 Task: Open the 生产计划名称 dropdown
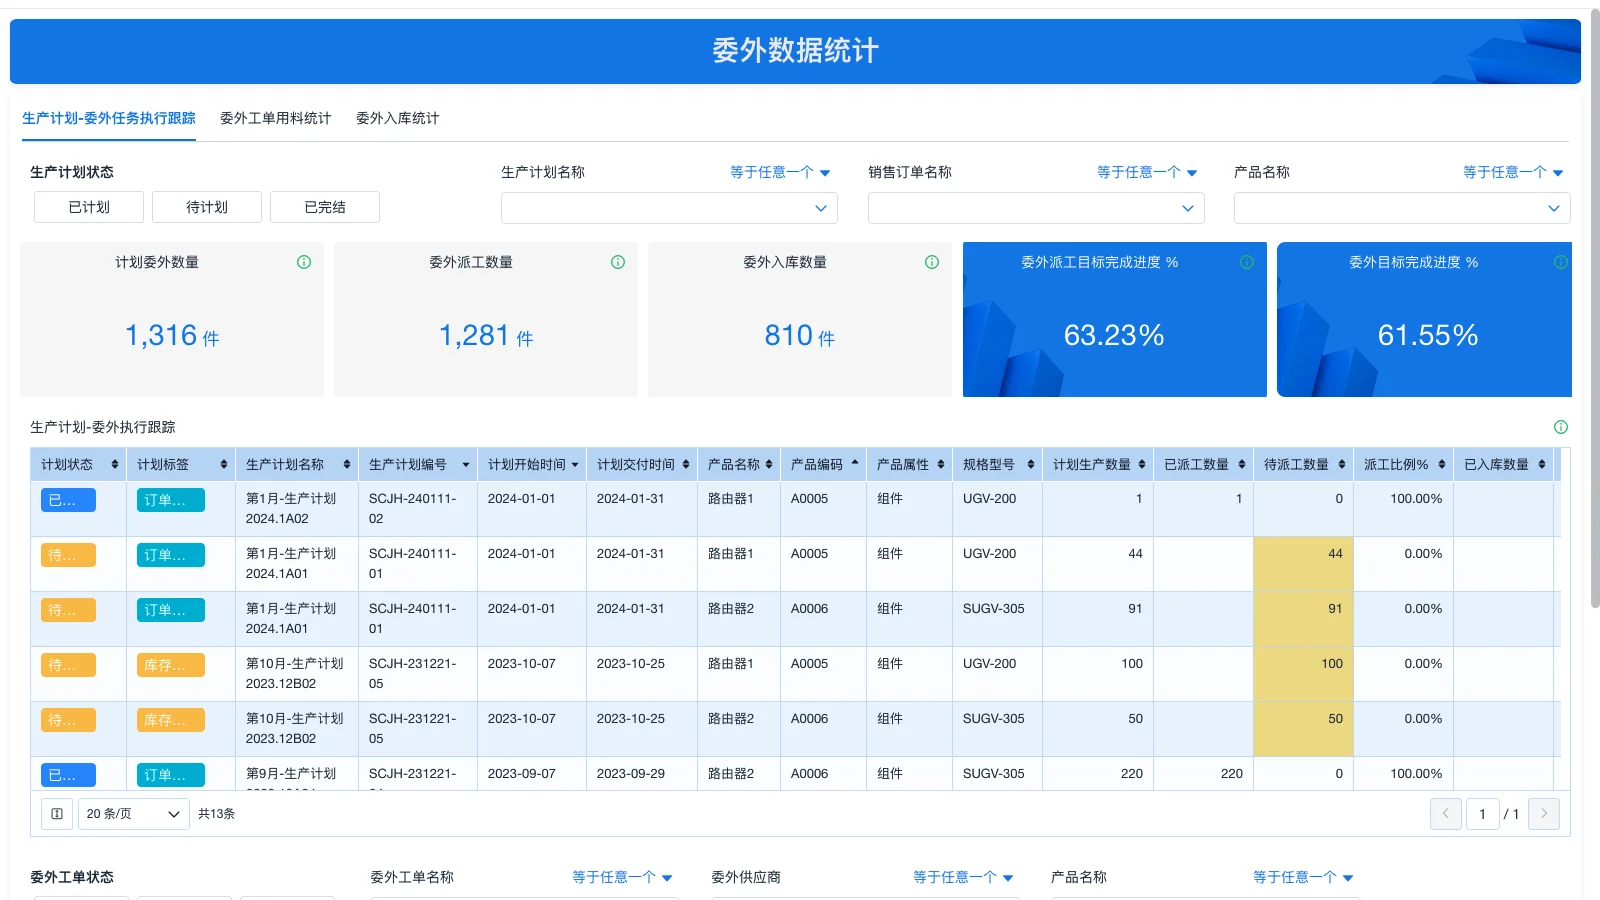pyautogui.click(x=668, y=208)
